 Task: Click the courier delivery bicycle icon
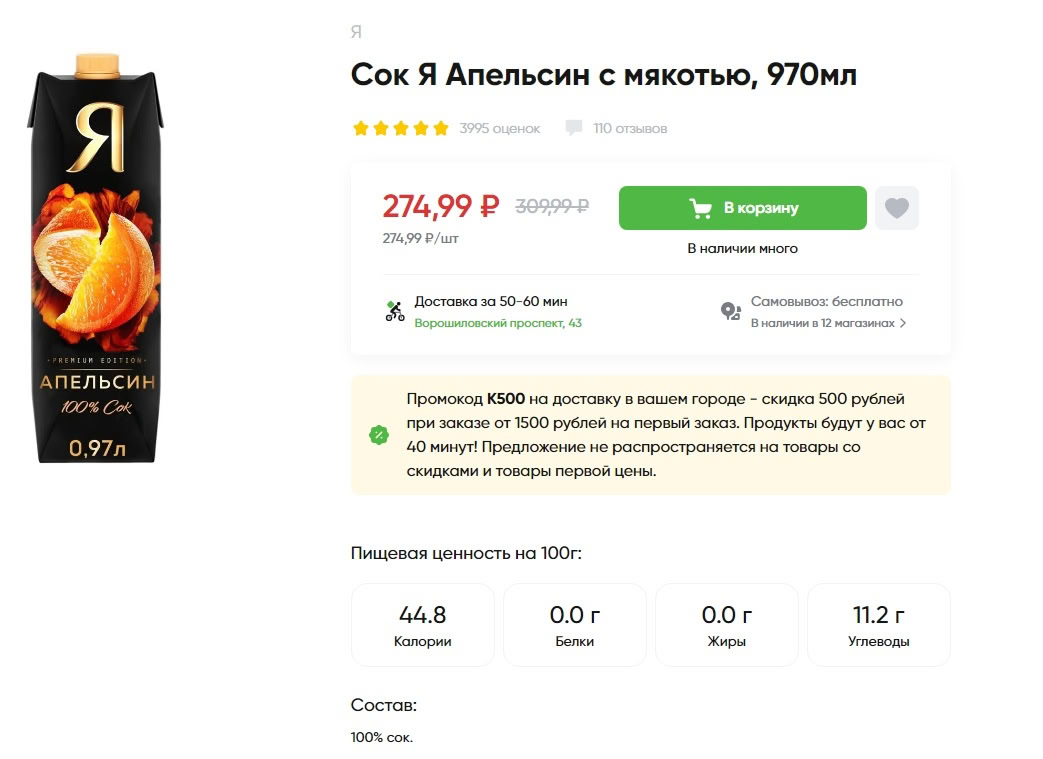(x=395, y=311)
